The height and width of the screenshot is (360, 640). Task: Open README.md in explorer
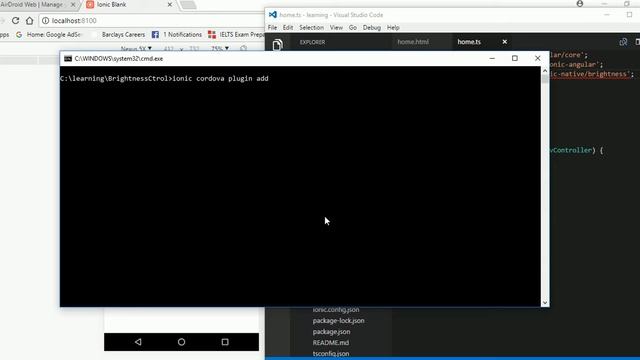click(x=331, y=343)
